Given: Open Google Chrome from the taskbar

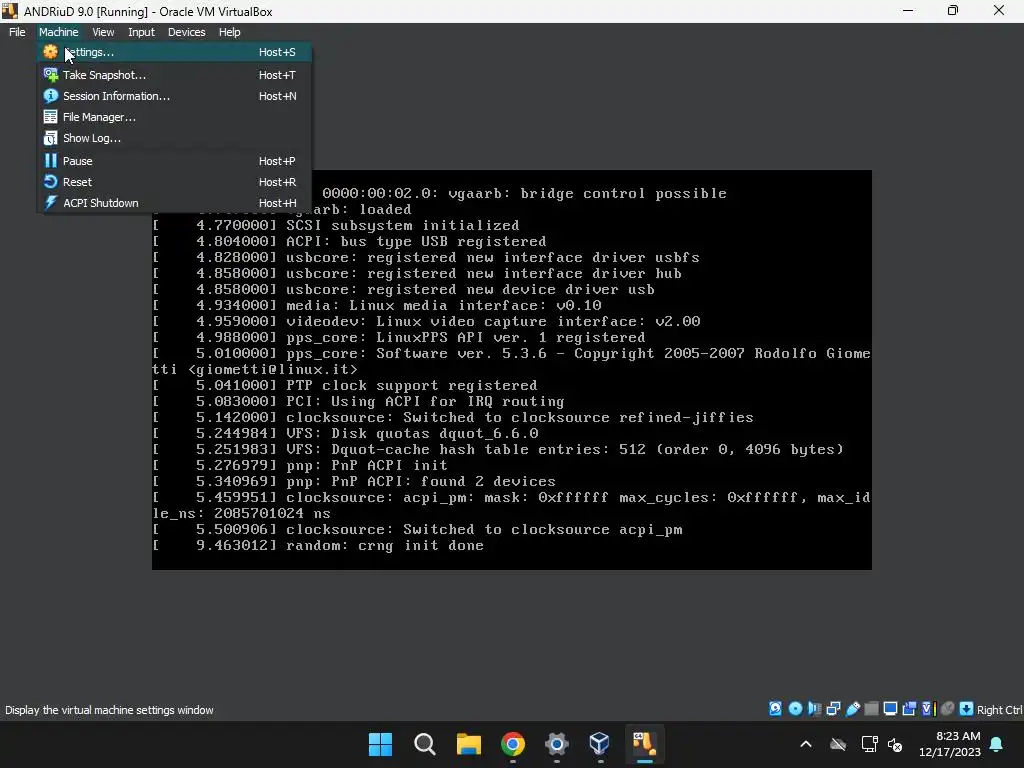Looking at the screenshot, I should point(513,744).
